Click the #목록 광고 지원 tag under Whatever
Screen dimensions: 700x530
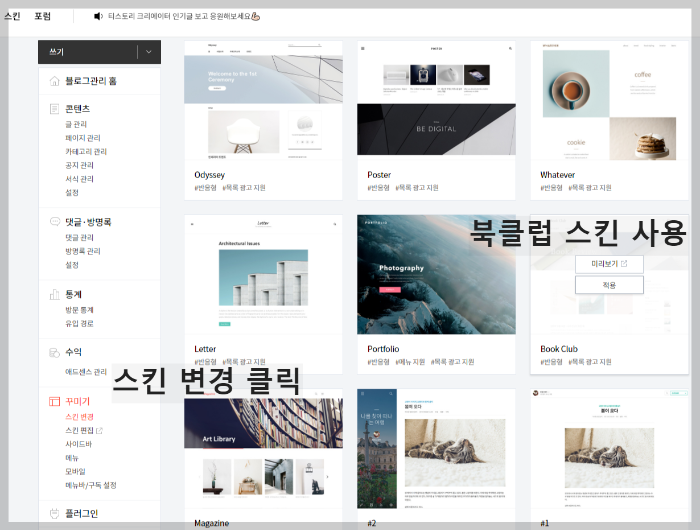[x=590, y=188]
